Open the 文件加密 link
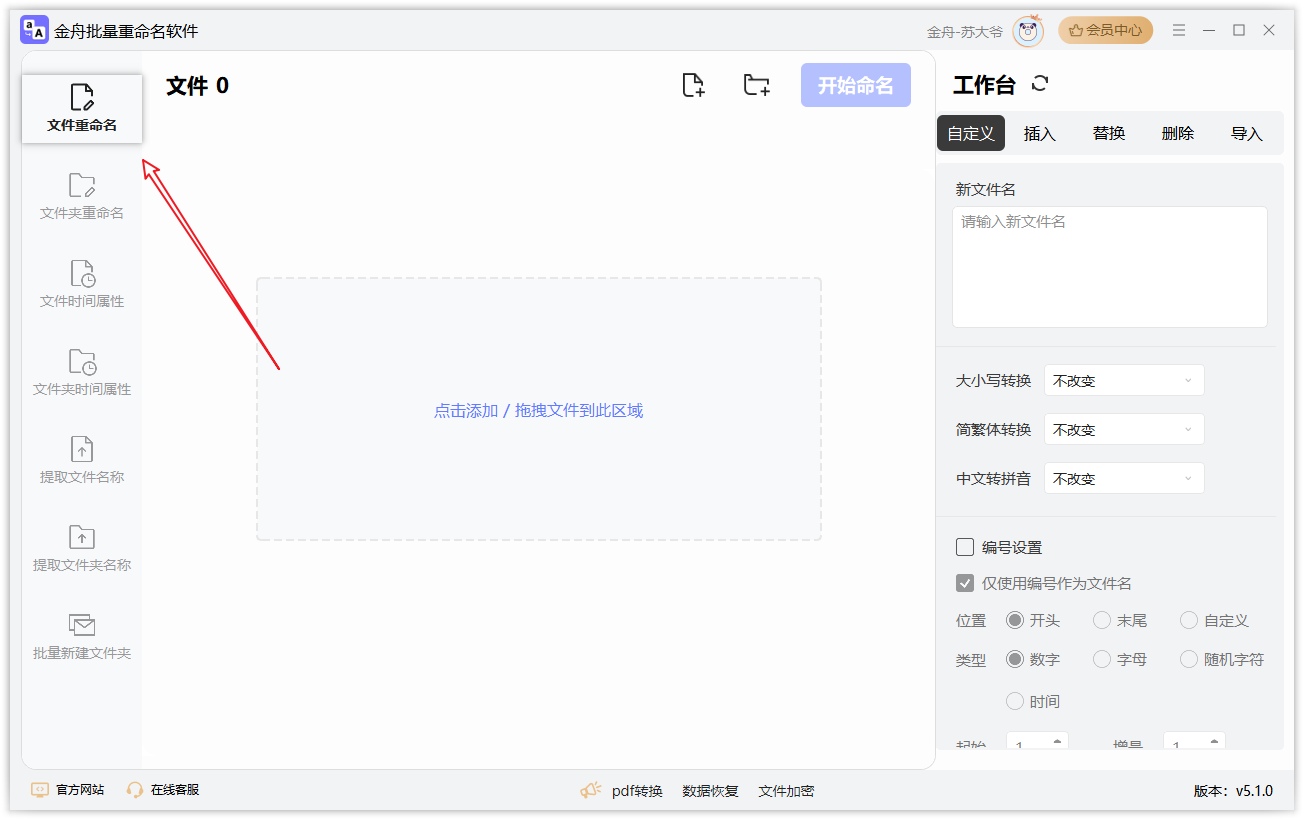 (x=786, y=791)
